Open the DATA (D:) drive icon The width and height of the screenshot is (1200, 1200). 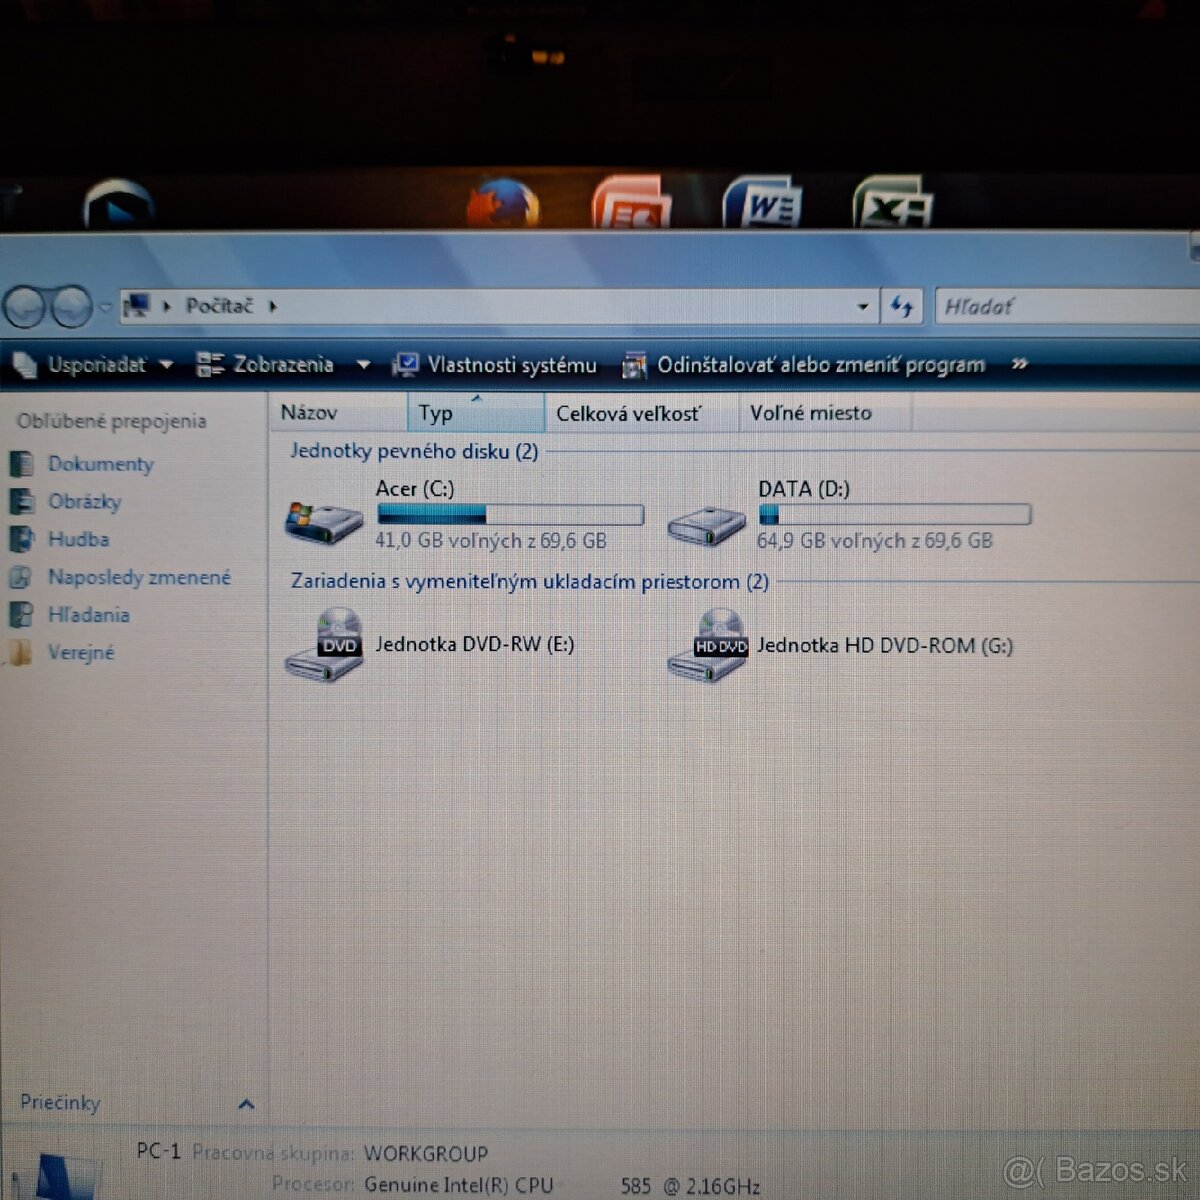coord(706,523)
